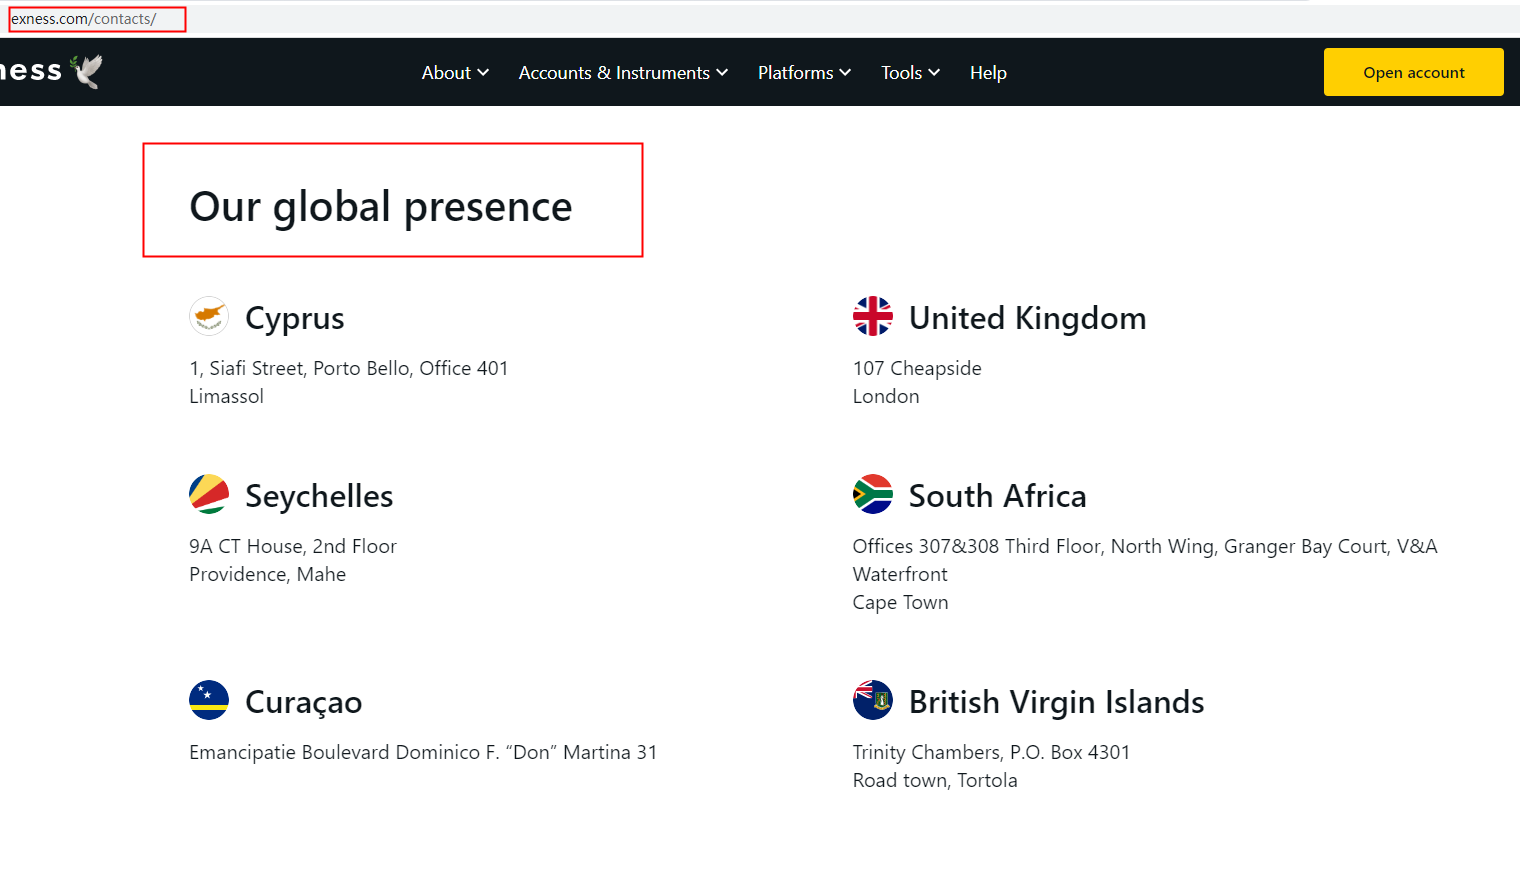Click the 107 Cheapside London address
This screenshot has height=886, width=1520.
point(917,382)
